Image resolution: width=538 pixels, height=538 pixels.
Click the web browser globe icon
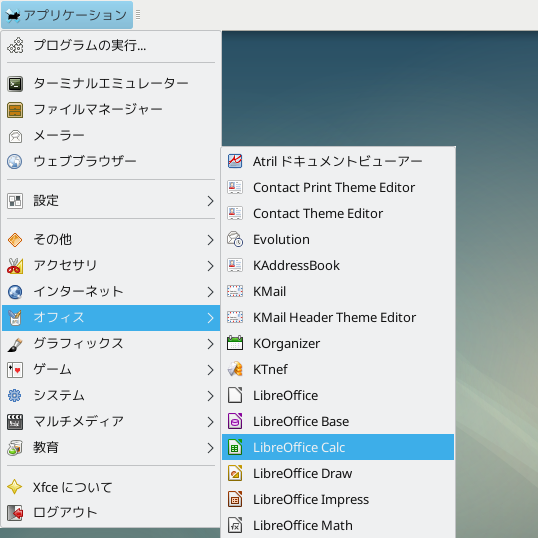tap(15, 162)
